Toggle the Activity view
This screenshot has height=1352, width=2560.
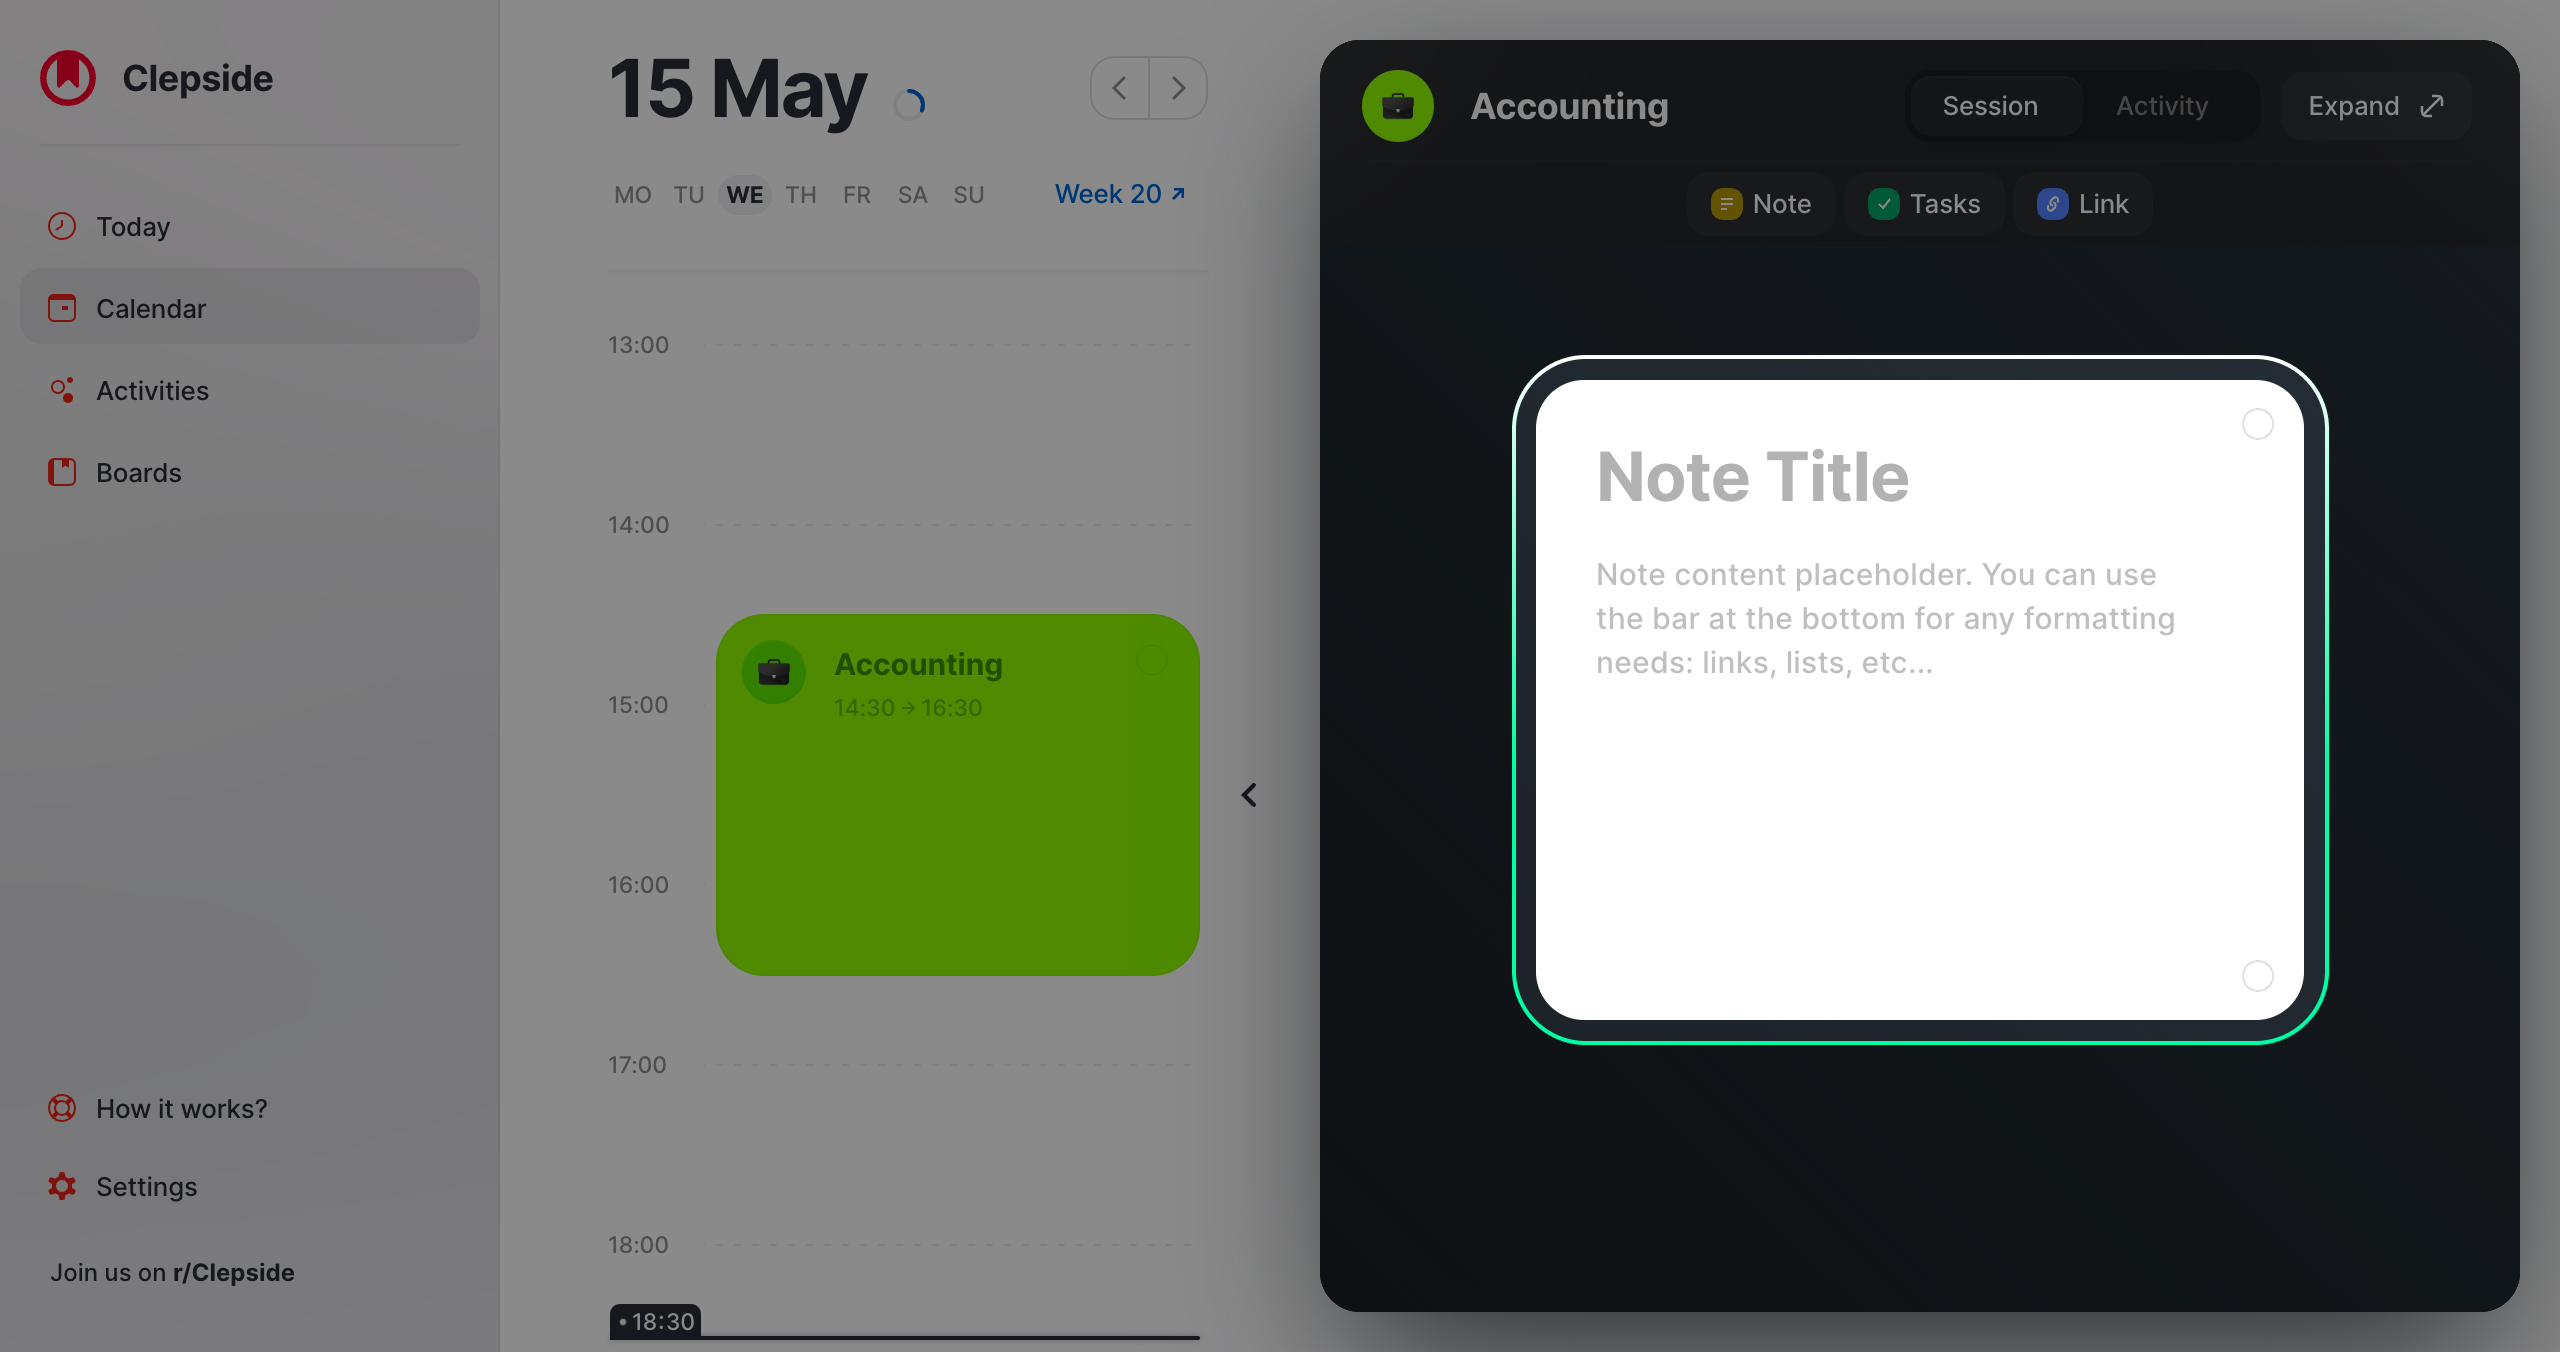(x=2160, y=105)
